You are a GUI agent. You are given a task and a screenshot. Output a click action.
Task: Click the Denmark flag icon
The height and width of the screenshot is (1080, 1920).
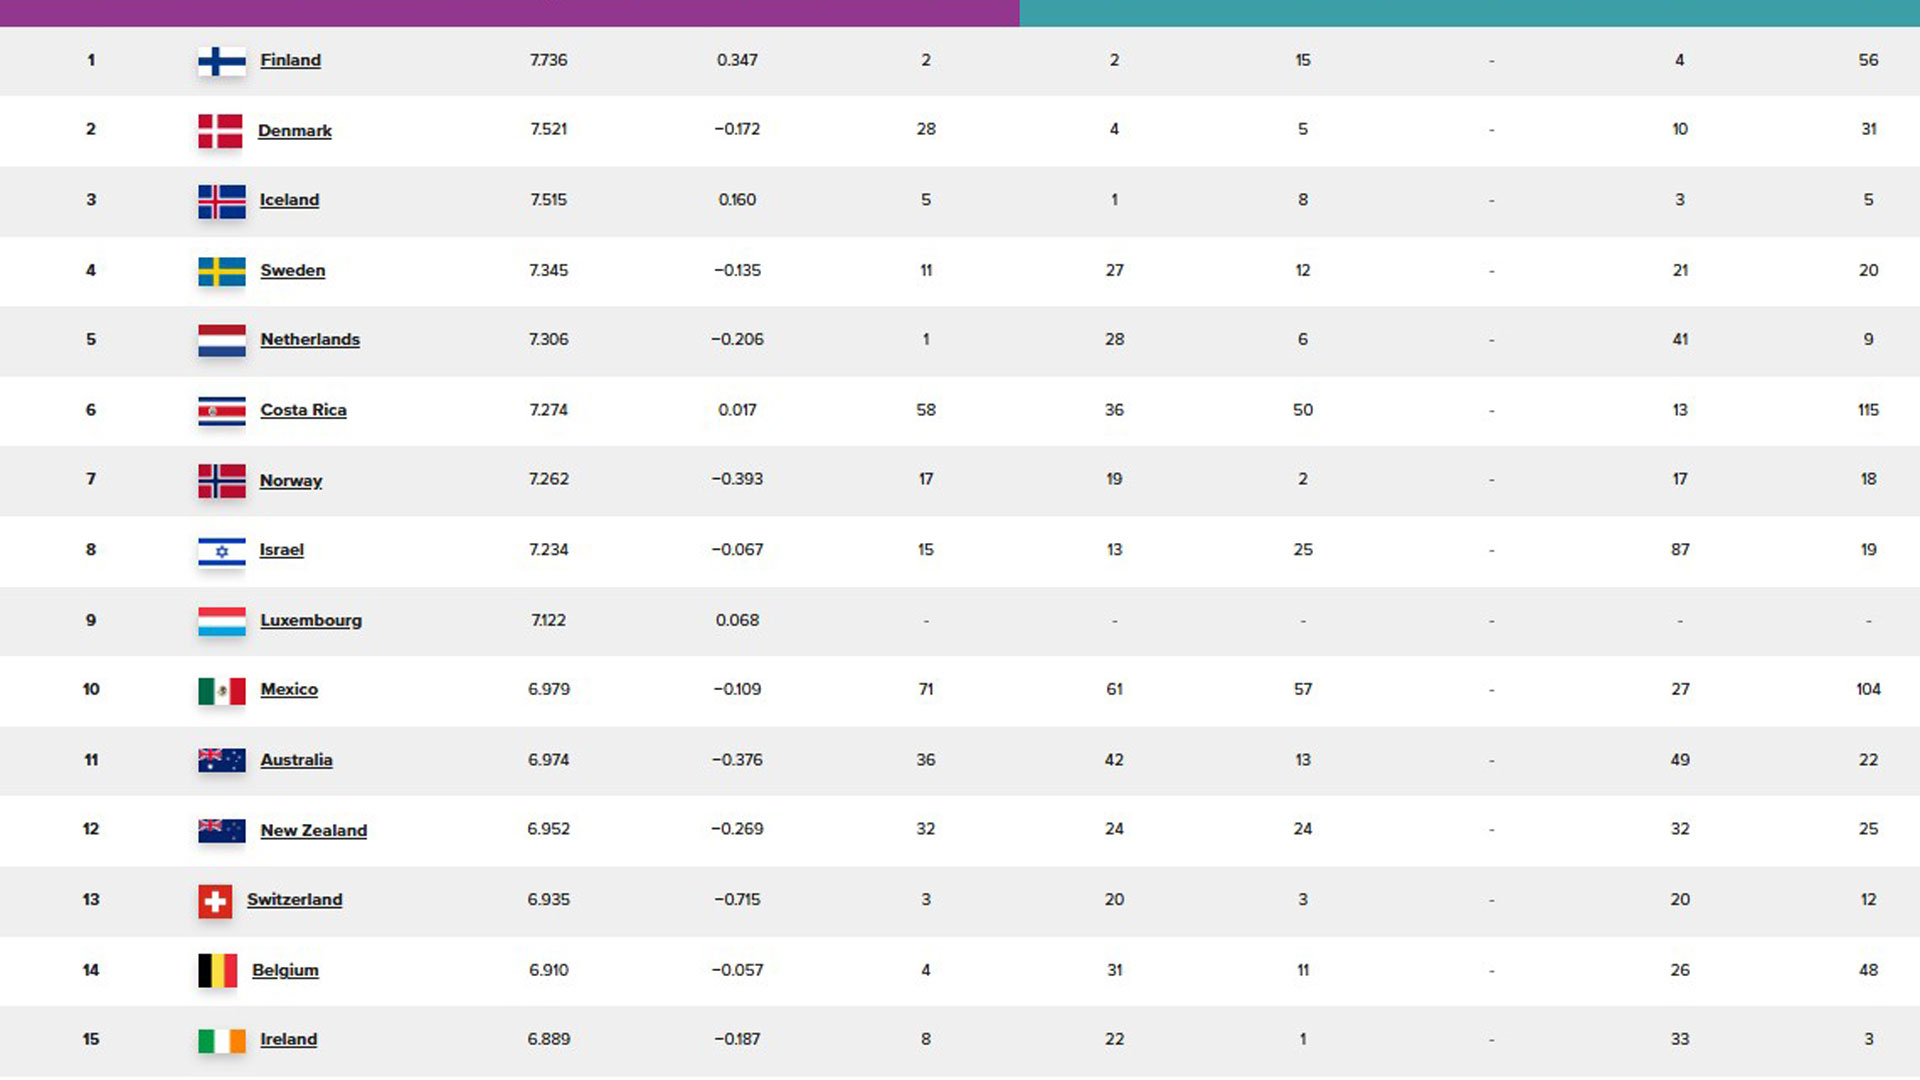point(220,131)
